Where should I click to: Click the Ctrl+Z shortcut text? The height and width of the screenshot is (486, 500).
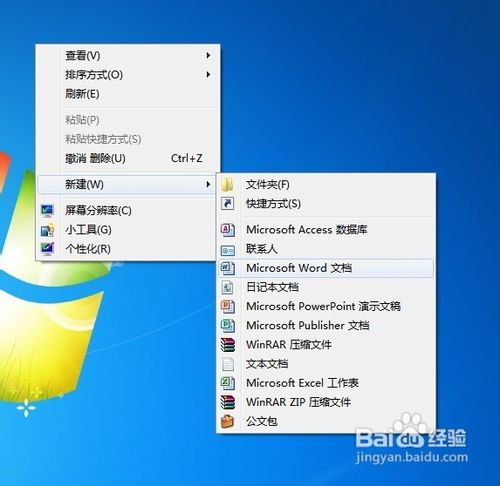click(x=187, y=158)
